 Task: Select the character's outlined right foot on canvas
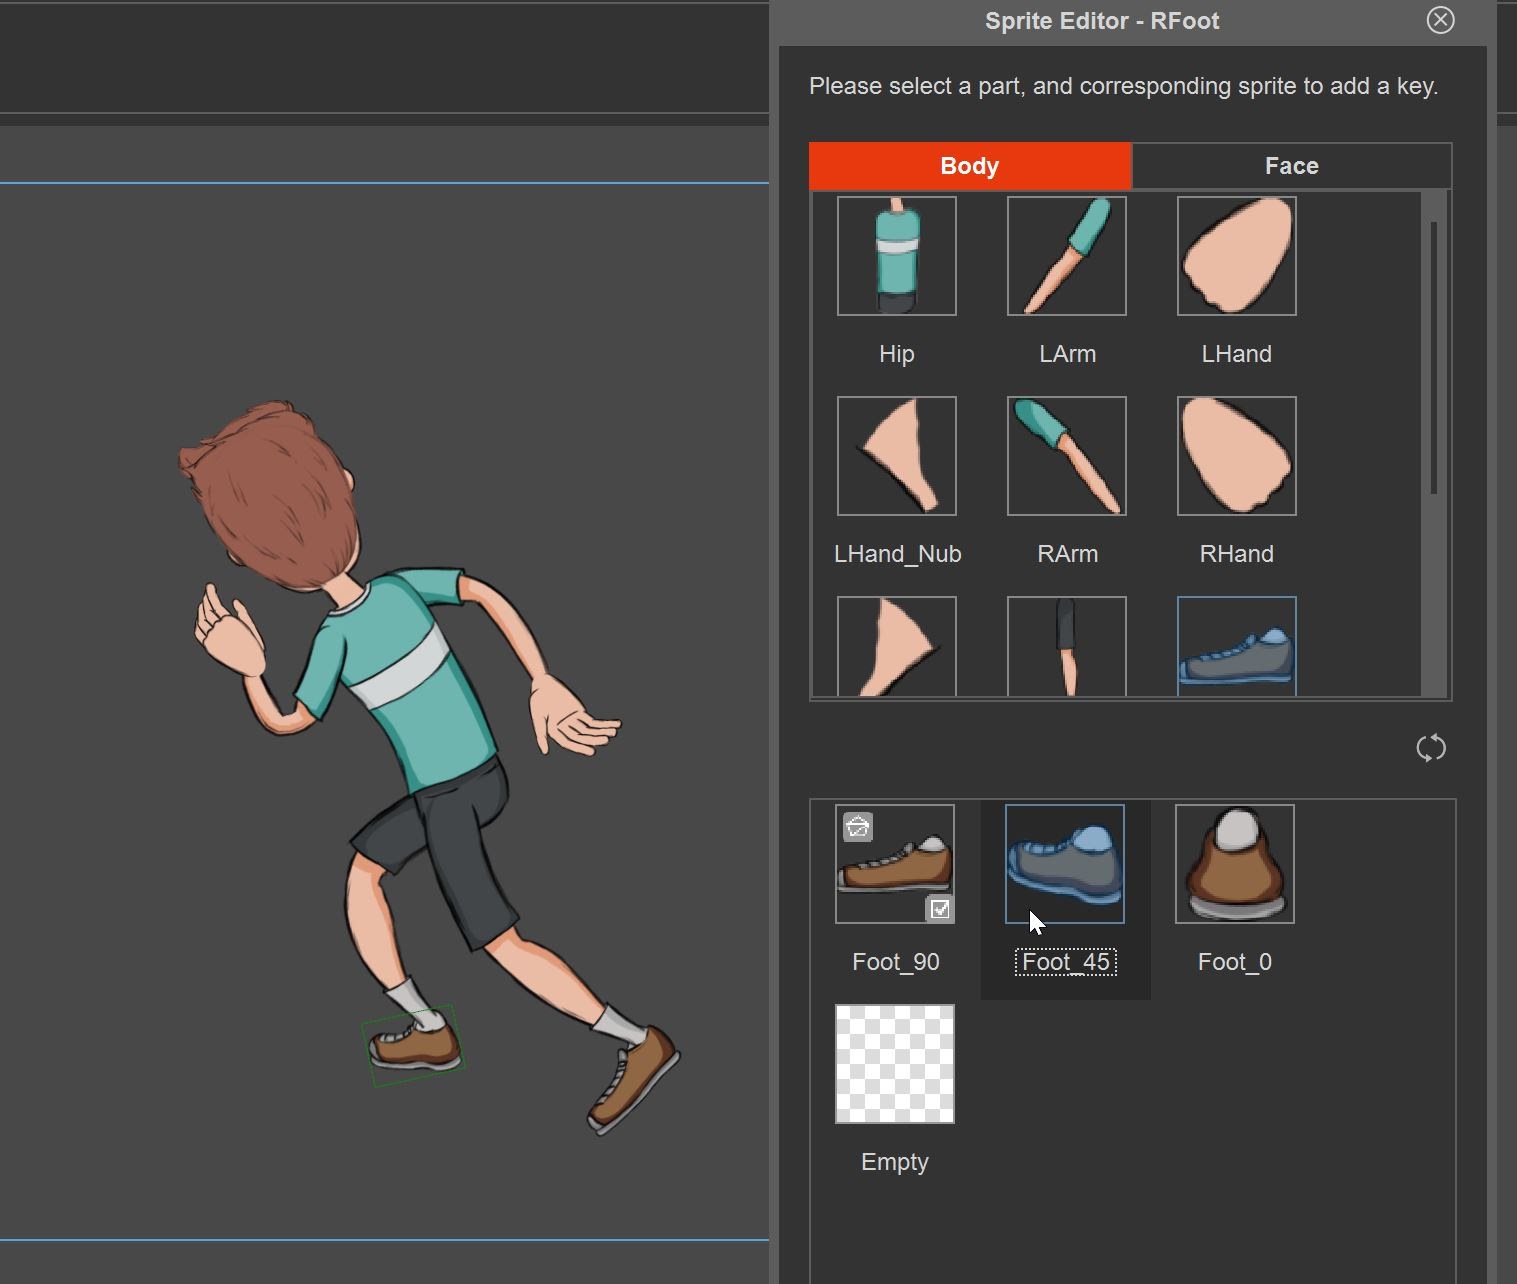[x=415, y=1046]
